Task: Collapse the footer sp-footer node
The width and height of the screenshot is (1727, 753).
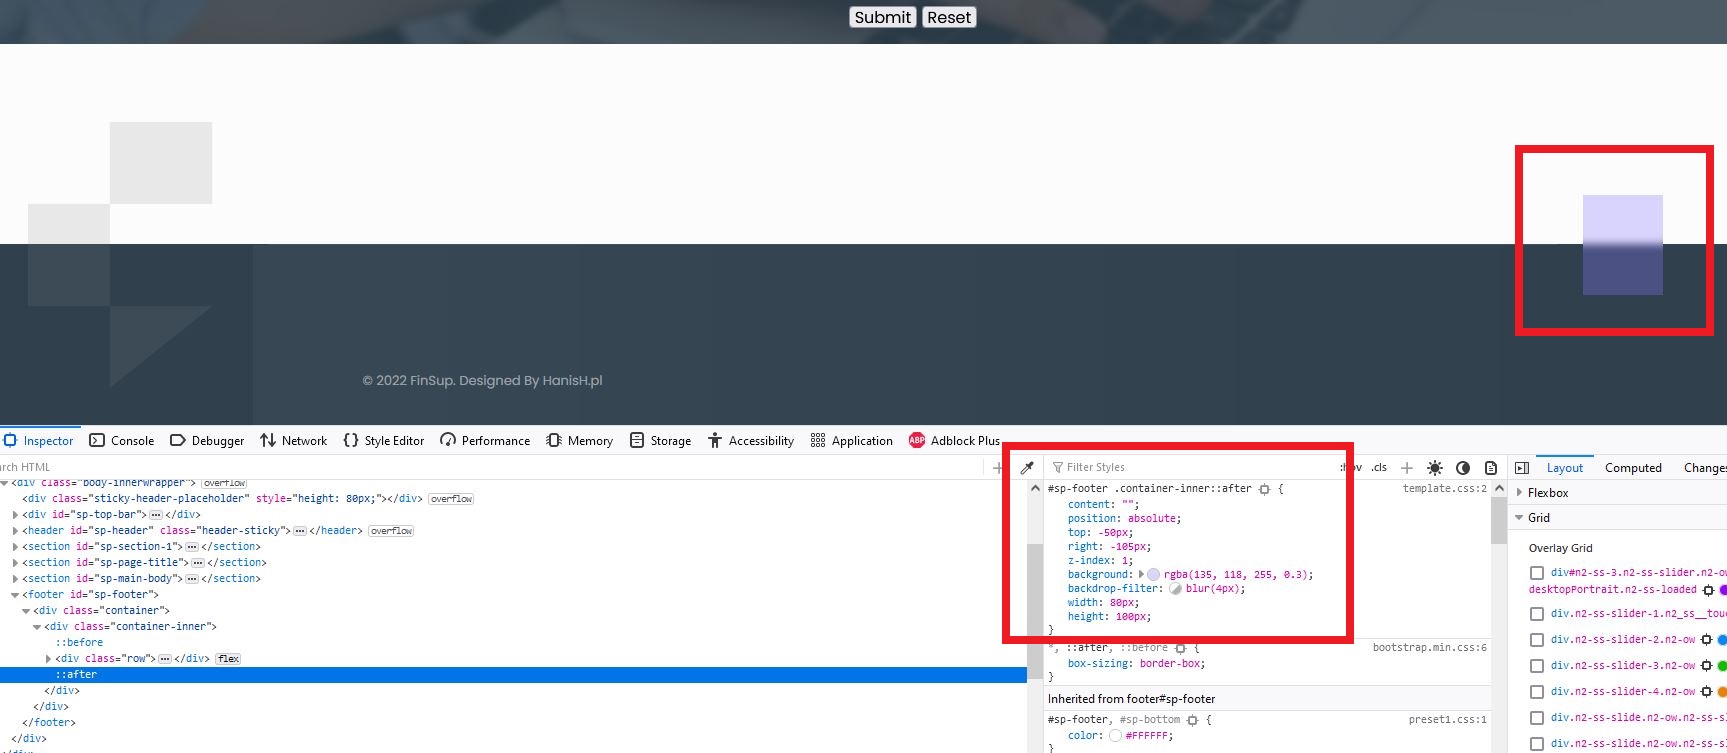Action: point(15,595)
